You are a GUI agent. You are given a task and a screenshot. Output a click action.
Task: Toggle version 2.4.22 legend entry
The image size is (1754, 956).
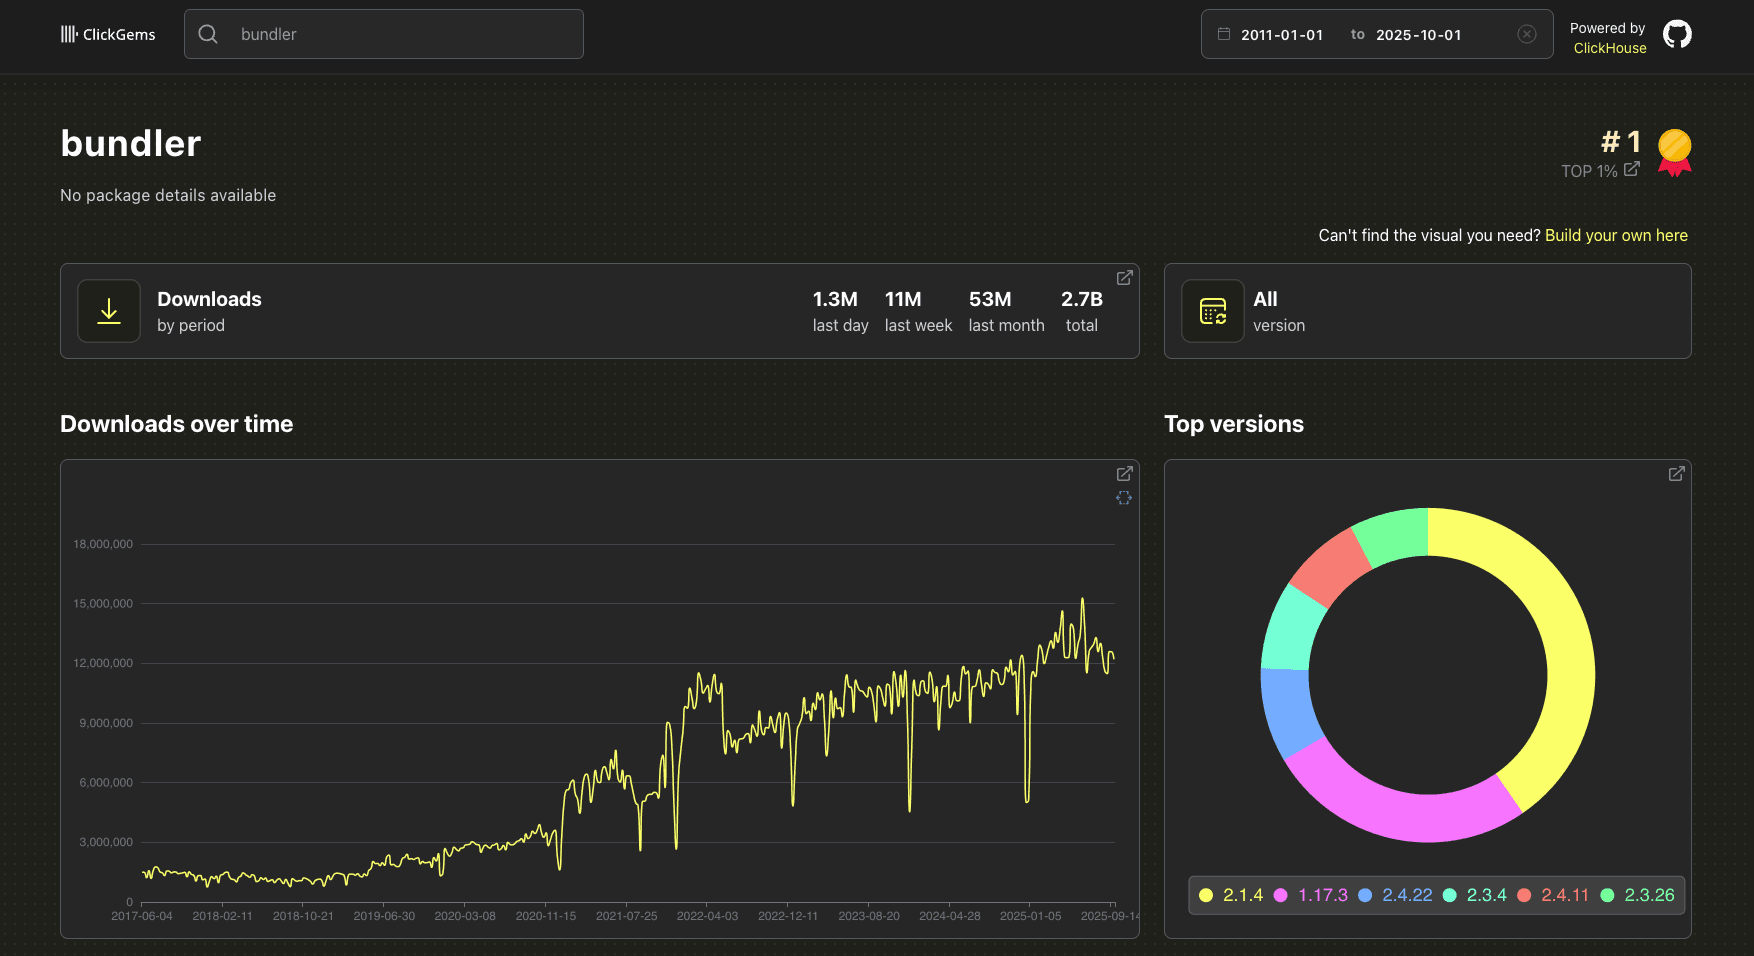point(1395,895)
